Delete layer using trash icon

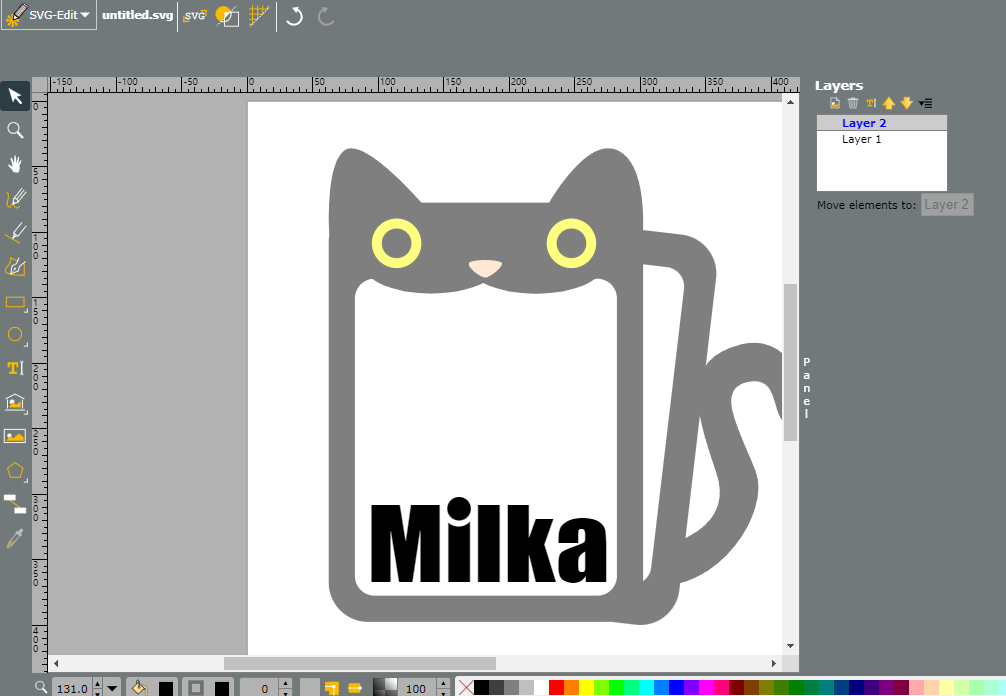[853, 103]
